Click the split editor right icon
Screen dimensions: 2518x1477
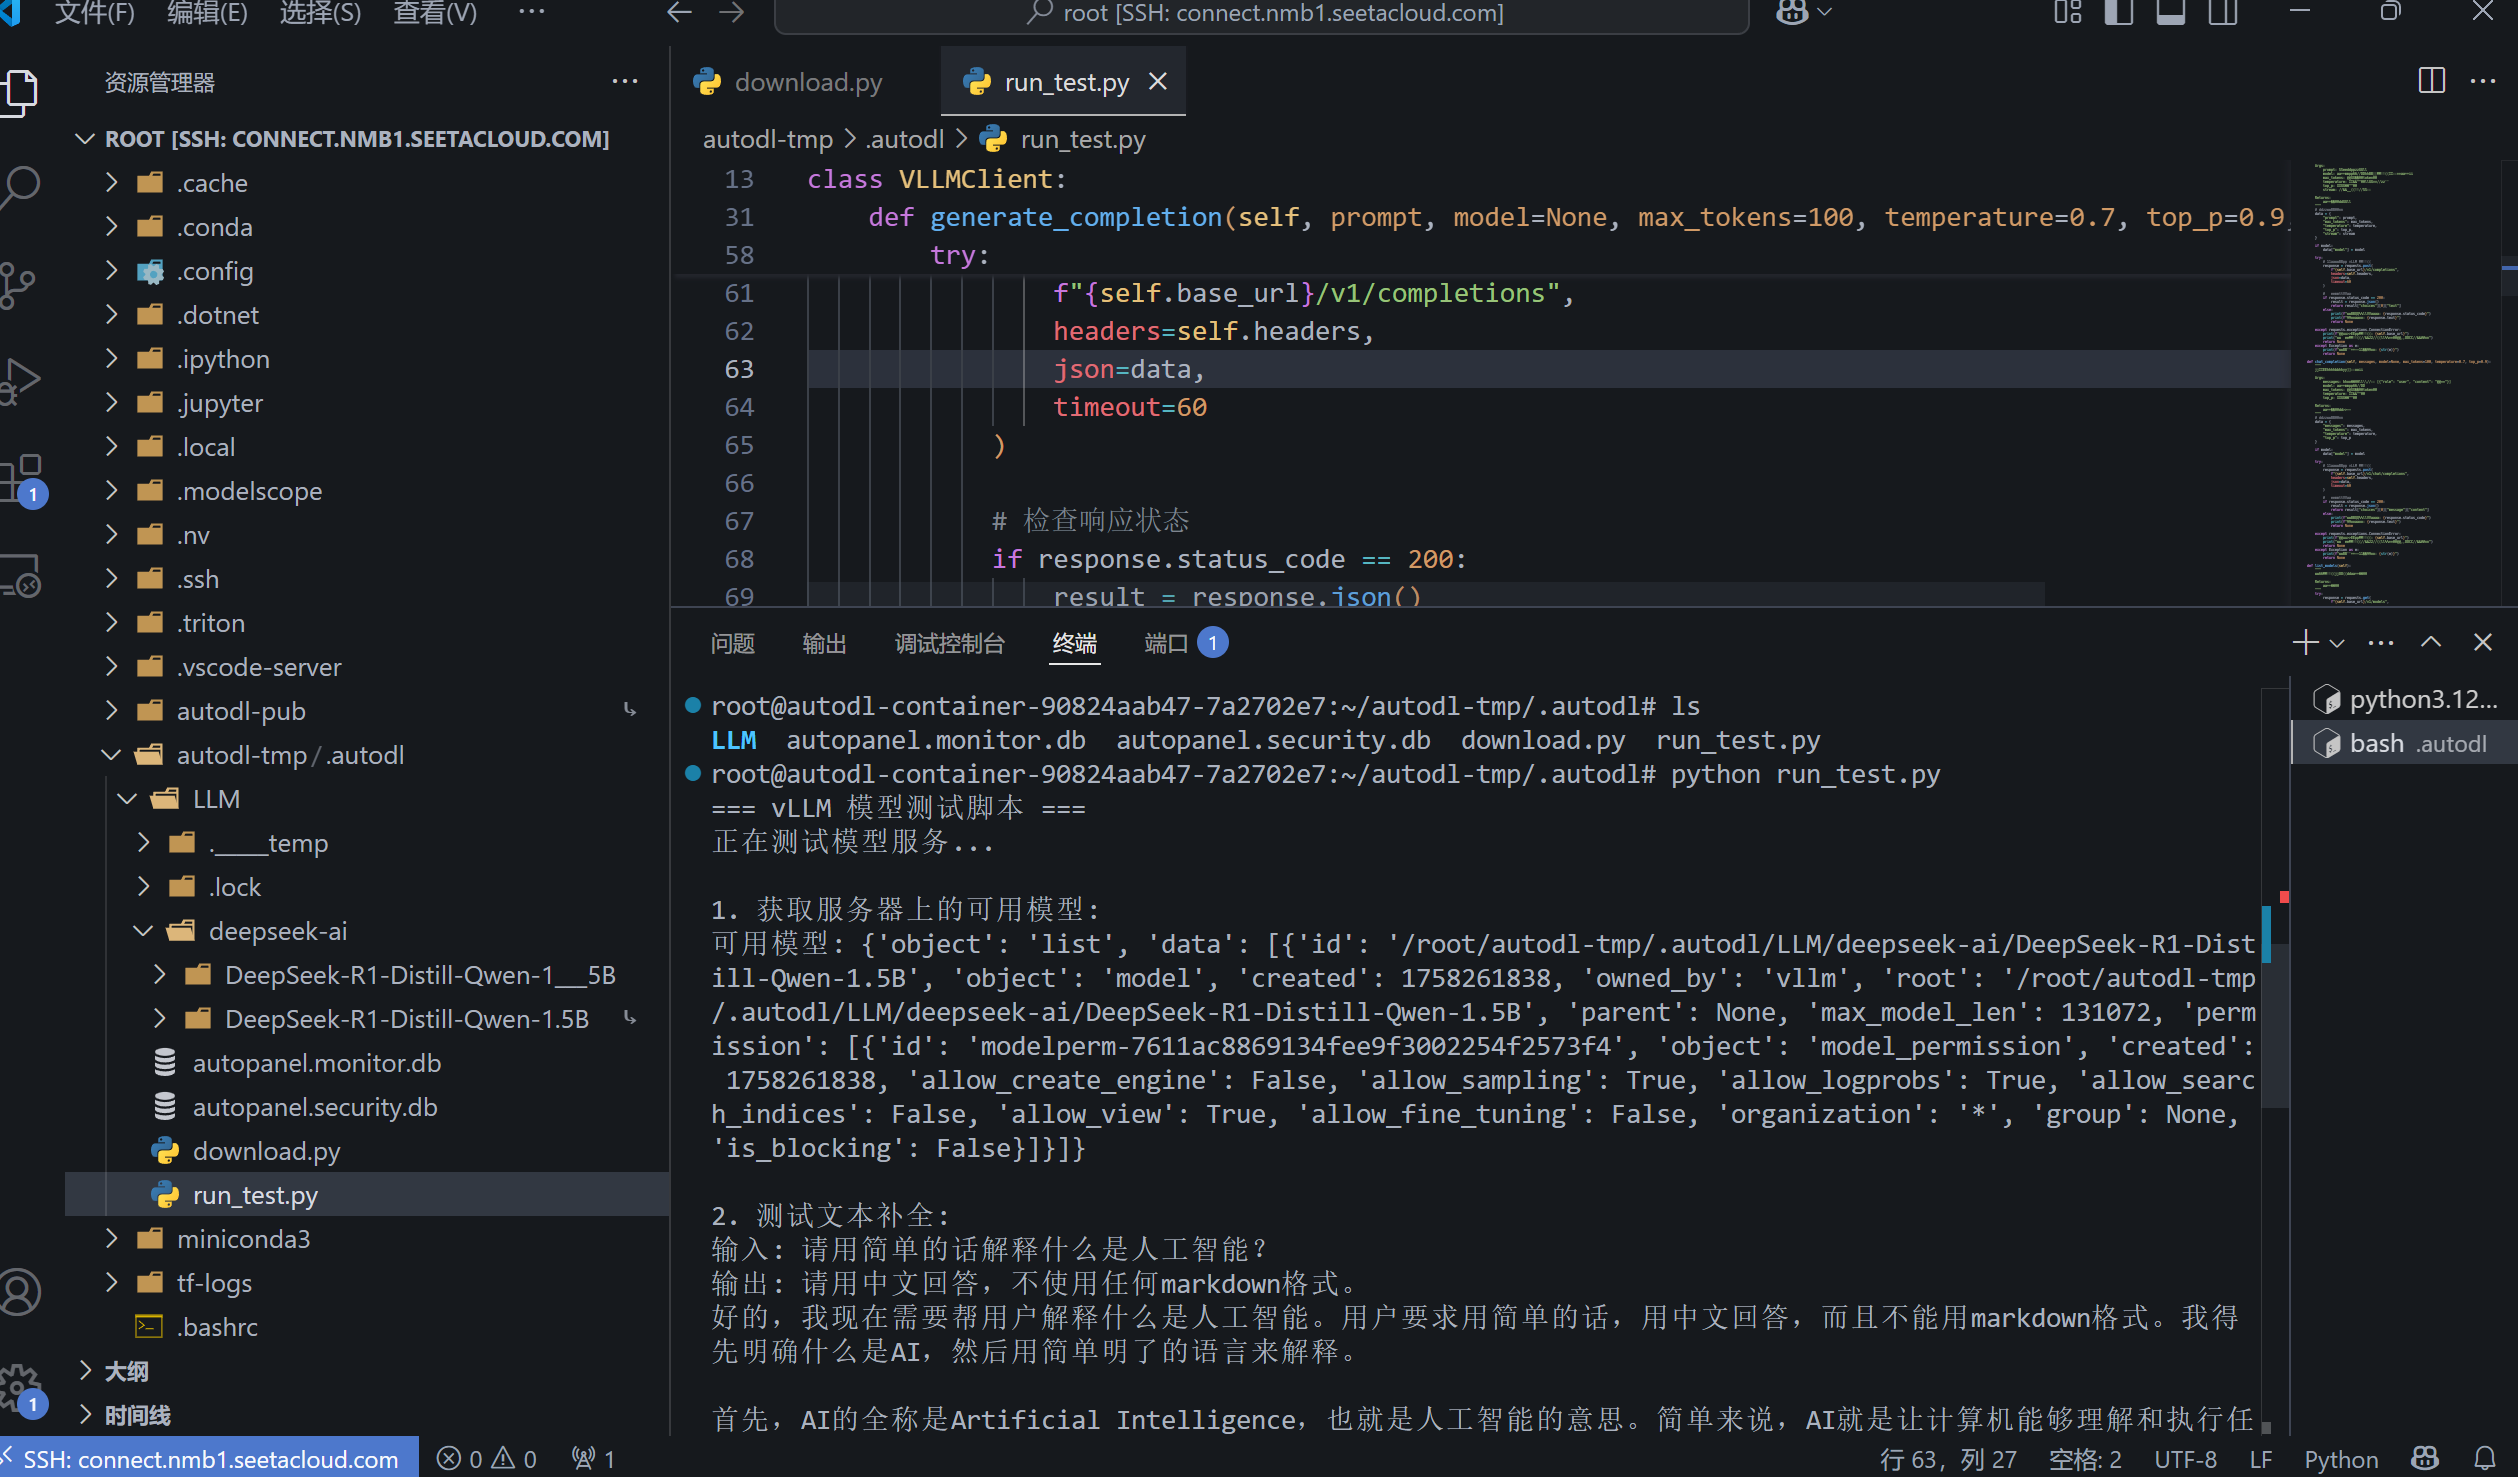point(2431,81)
